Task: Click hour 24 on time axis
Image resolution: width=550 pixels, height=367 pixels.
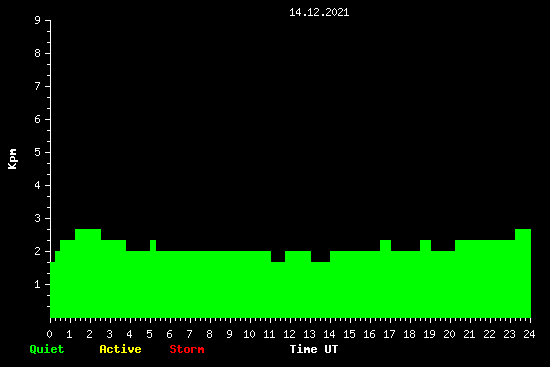Action: (529, 334)
